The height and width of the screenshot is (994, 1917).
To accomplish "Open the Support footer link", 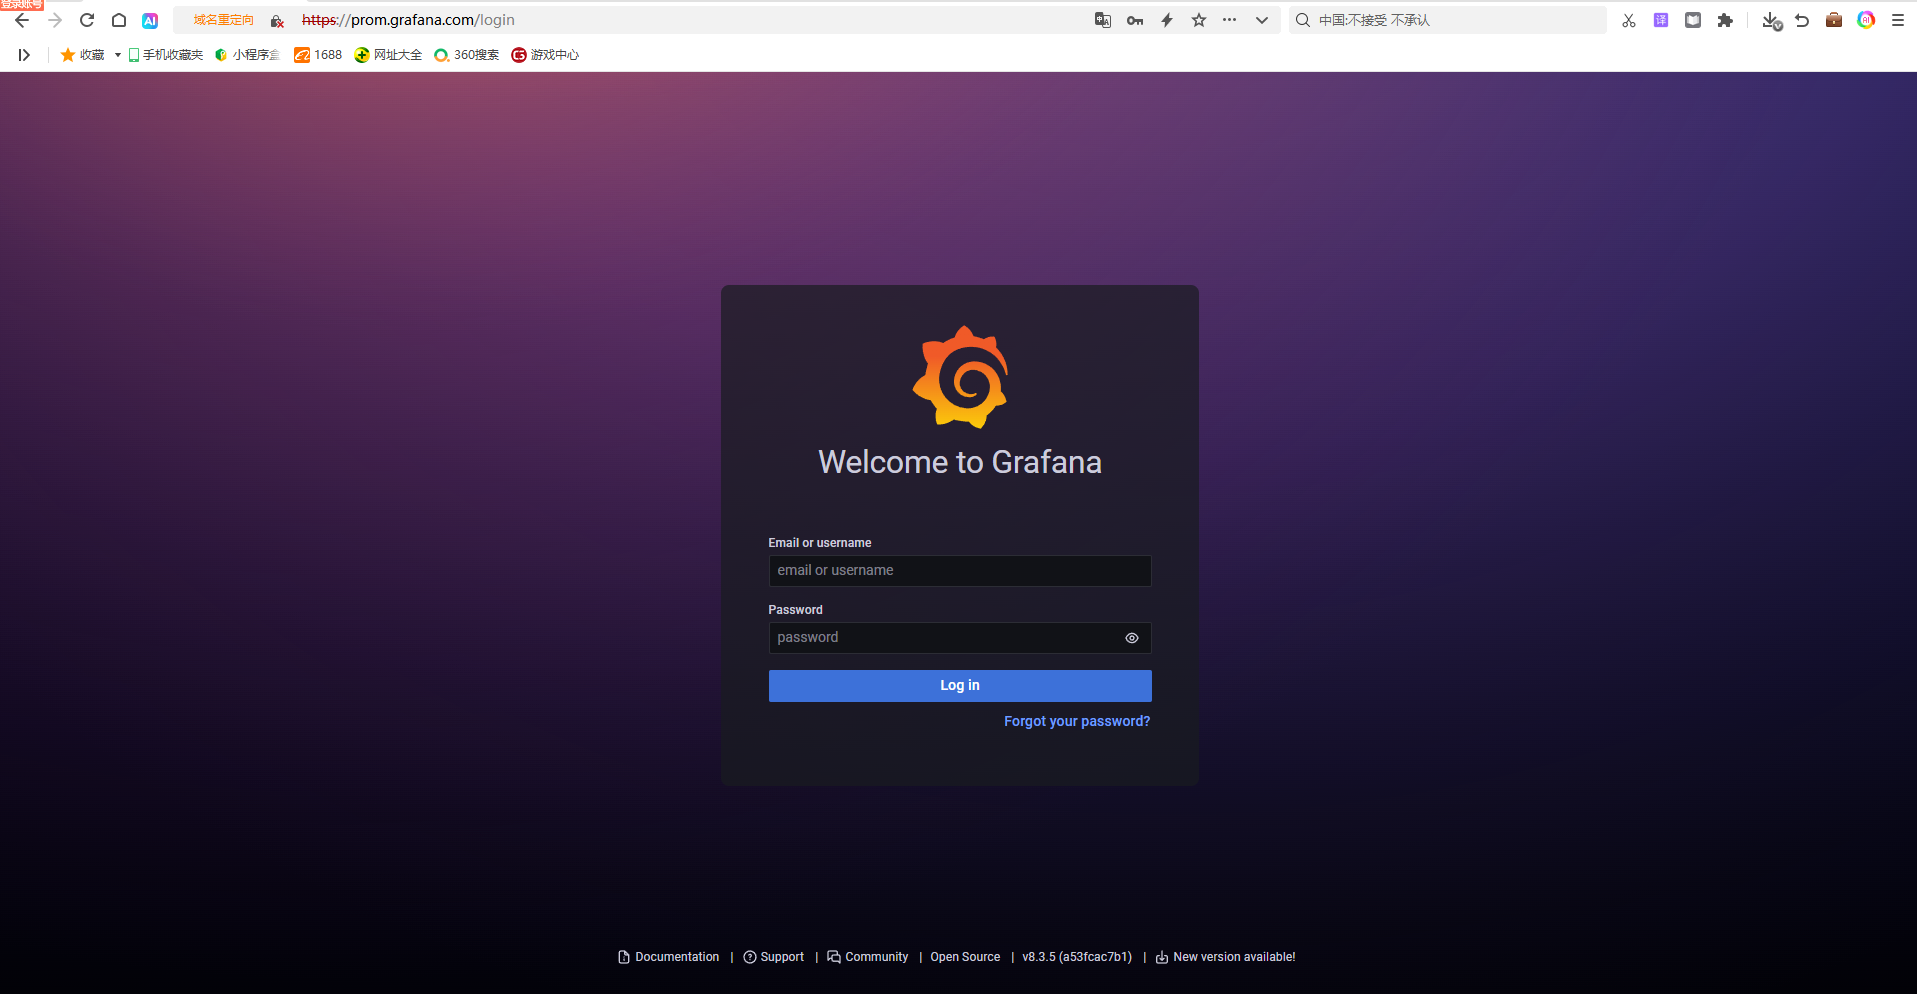I will 774,957.
